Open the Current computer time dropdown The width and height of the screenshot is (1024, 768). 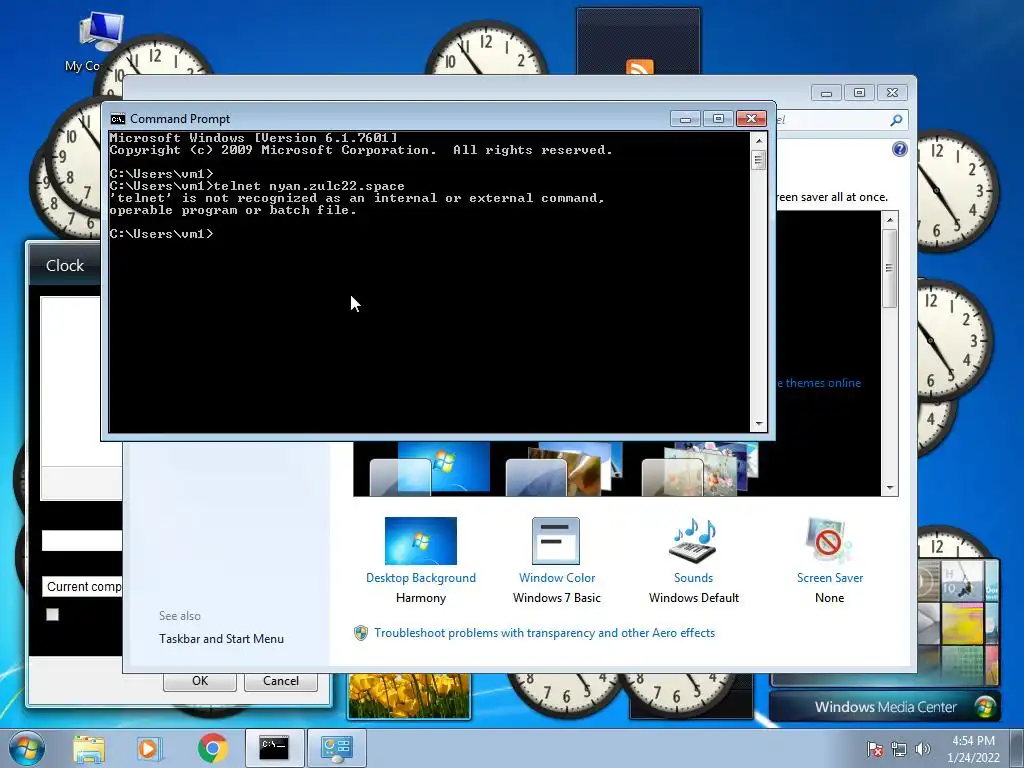(82, 586)
